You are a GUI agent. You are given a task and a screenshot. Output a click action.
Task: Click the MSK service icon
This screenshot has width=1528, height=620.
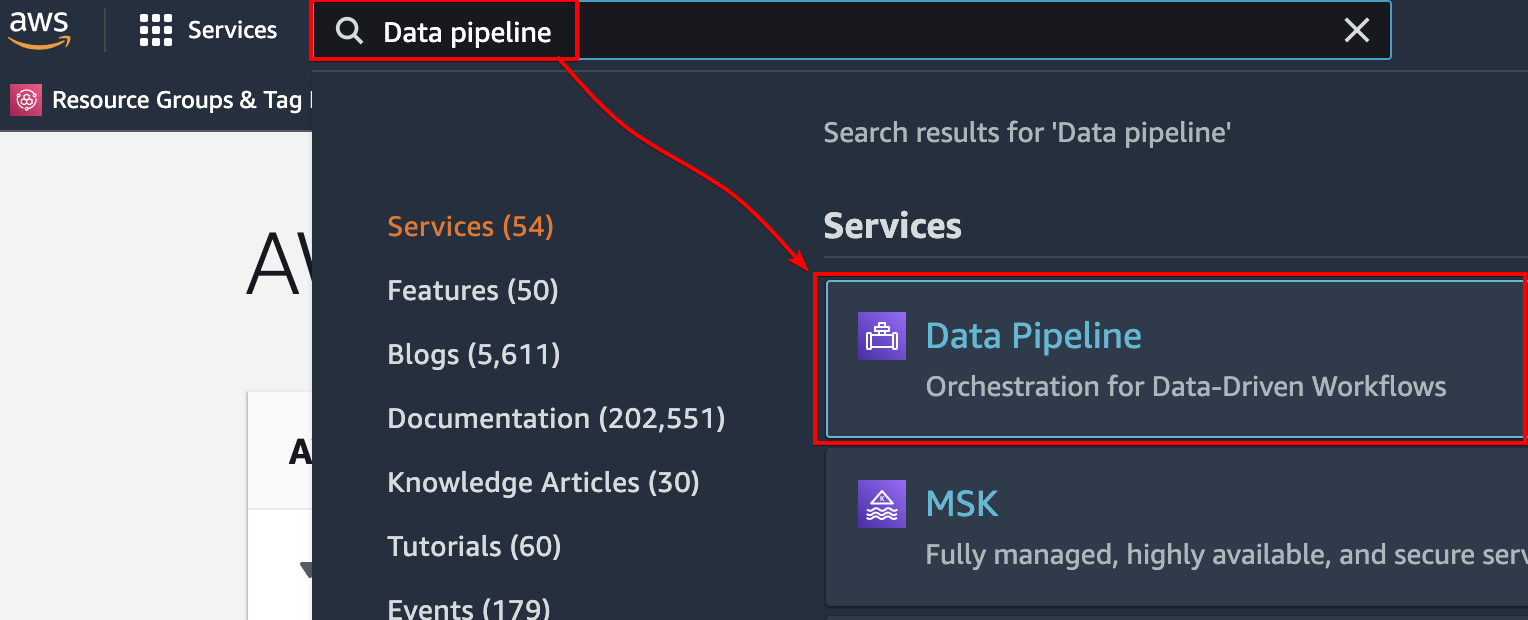click(882, 504)
